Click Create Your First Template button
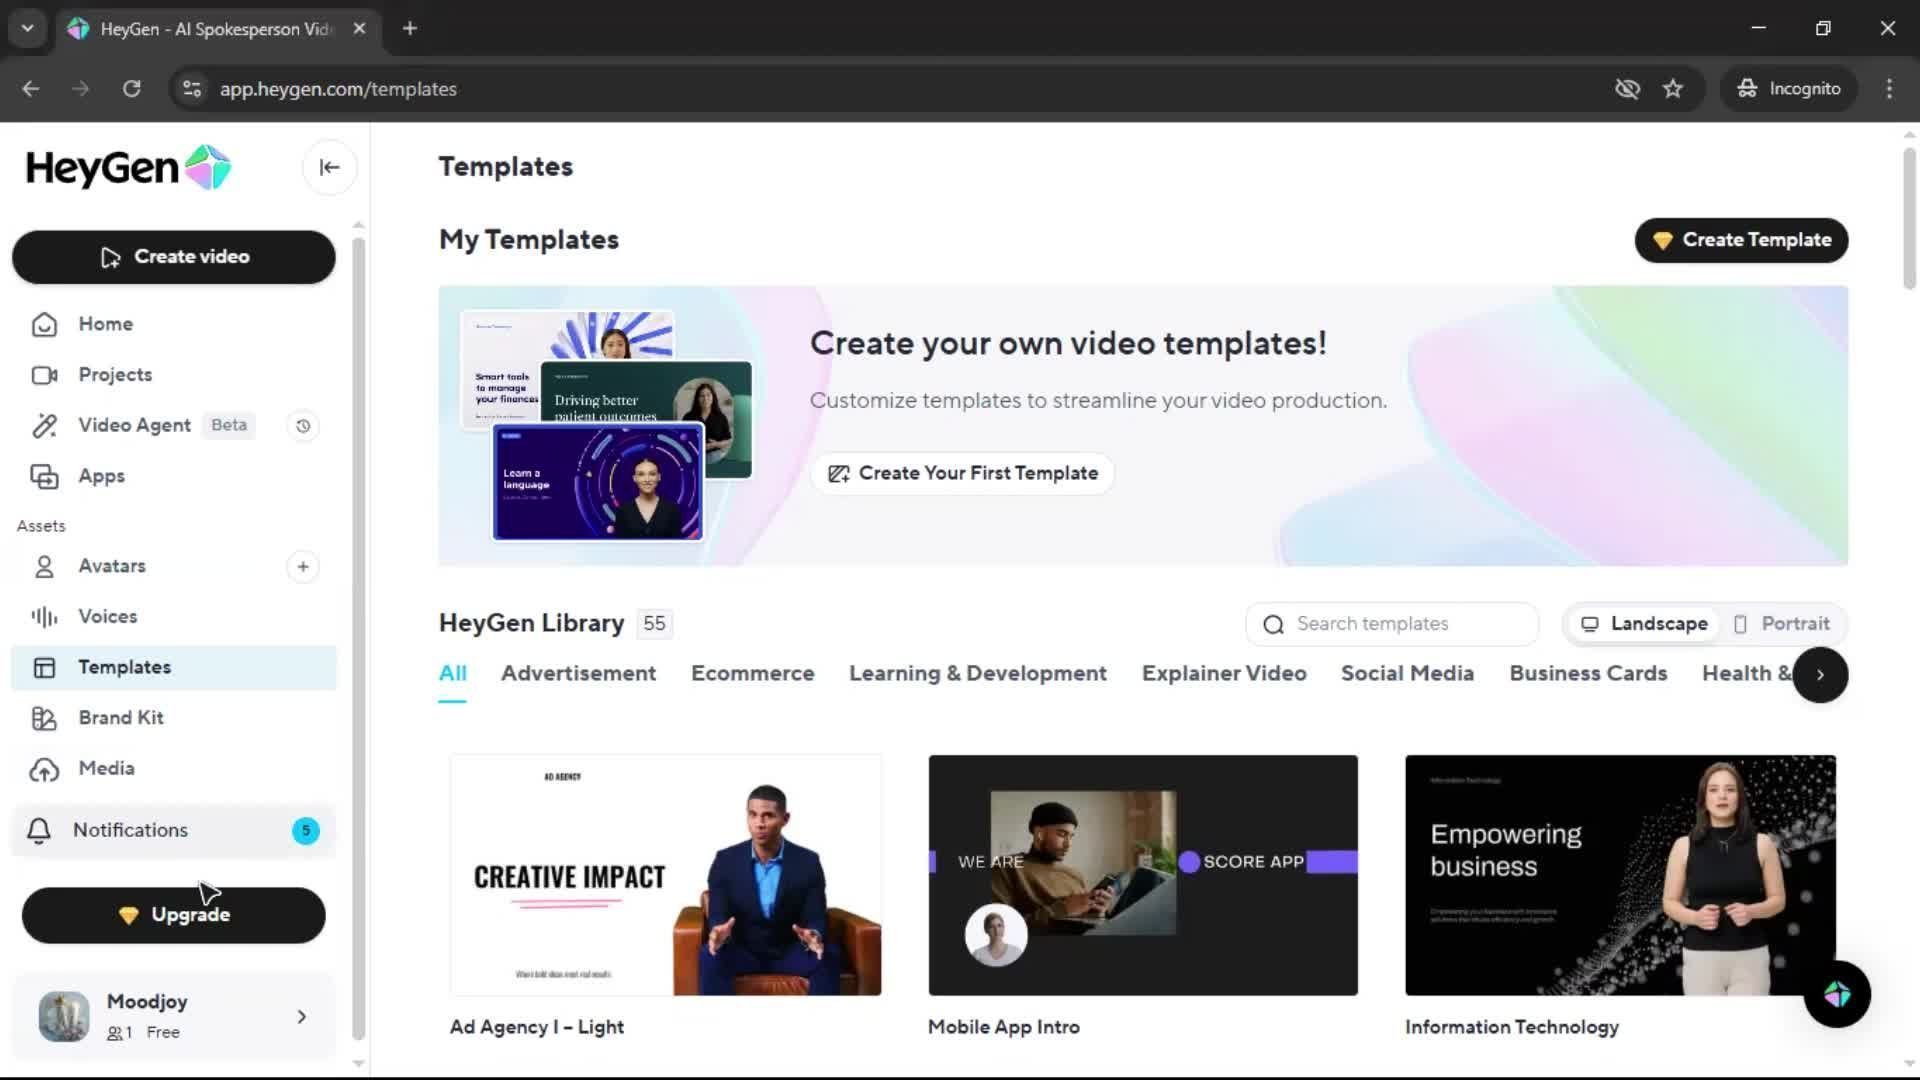Screen dimensions: 1920x1080 pos(962,473)
